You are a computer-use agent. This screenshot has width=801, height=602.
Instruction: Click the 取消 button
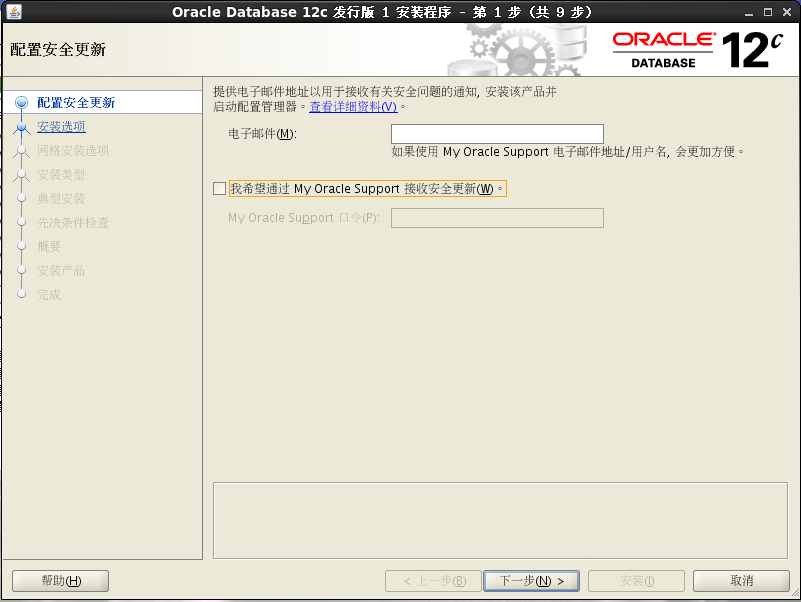(741, 581)
